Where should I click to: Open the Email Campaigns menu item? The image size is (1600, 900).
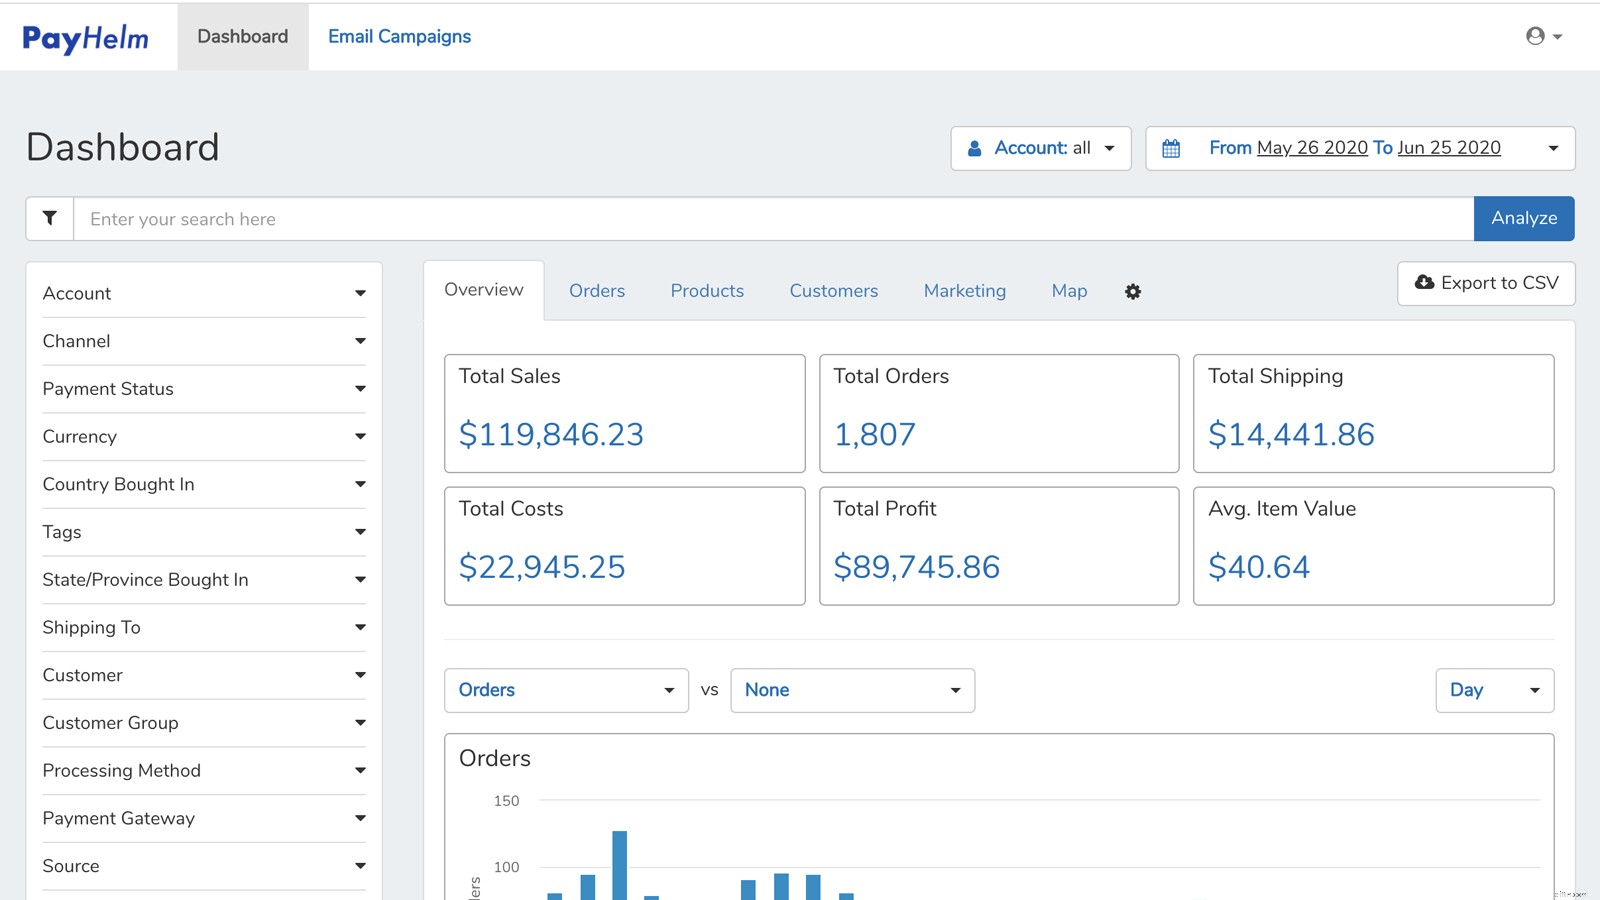point(399,36)
